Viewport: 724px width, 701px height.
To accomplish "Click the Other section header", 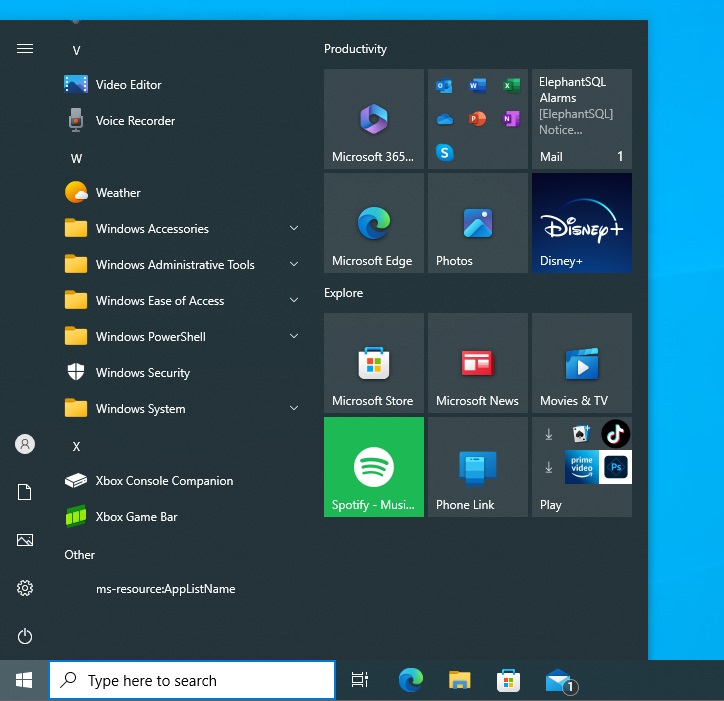I will [79, 555].
